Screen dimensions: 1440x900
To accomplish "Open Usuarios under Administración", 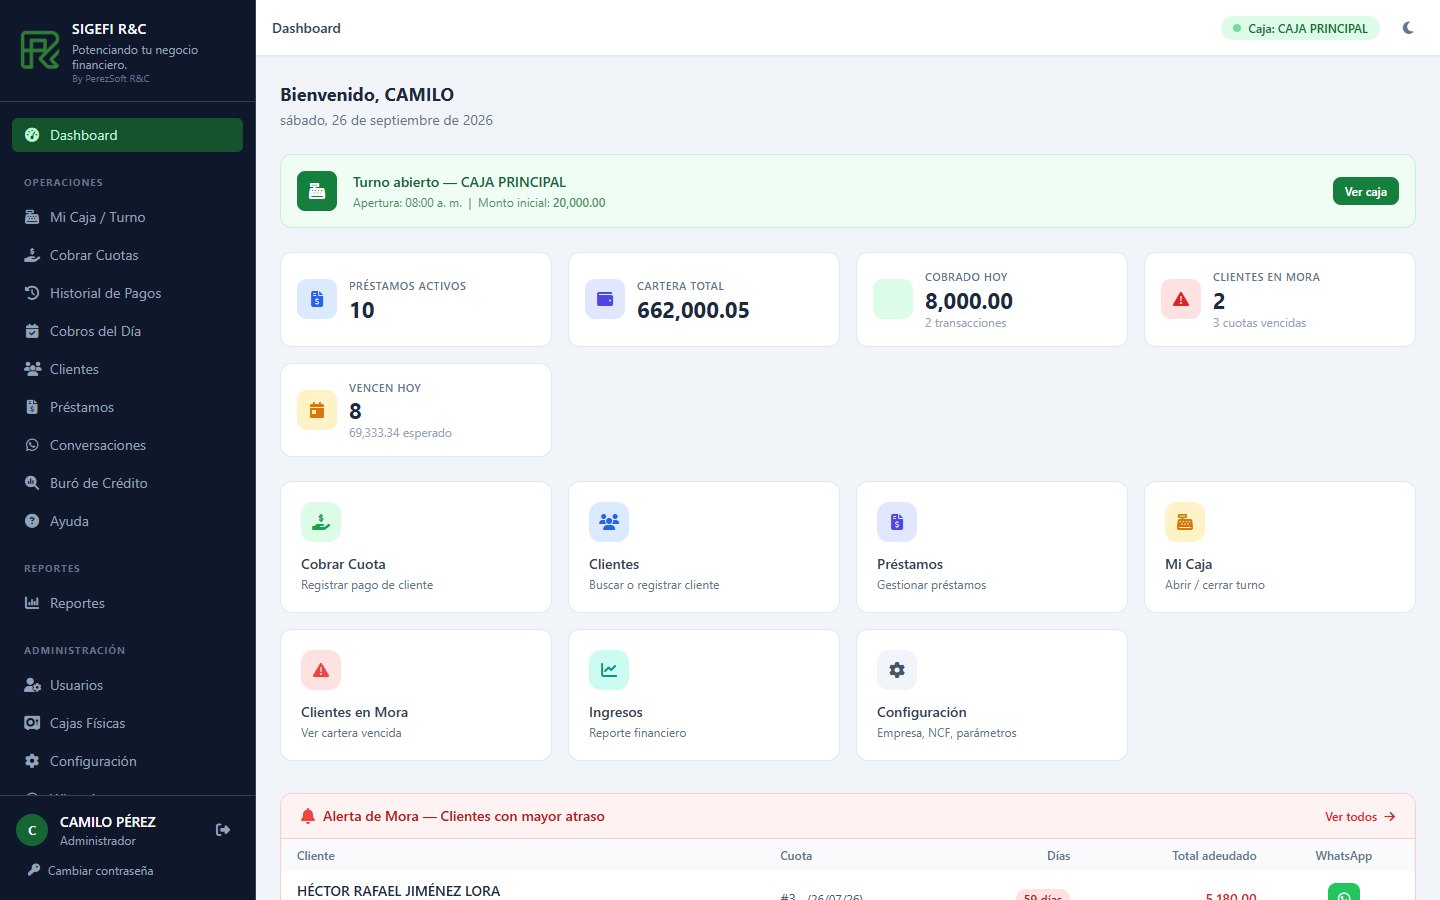I will pos(127,685).
